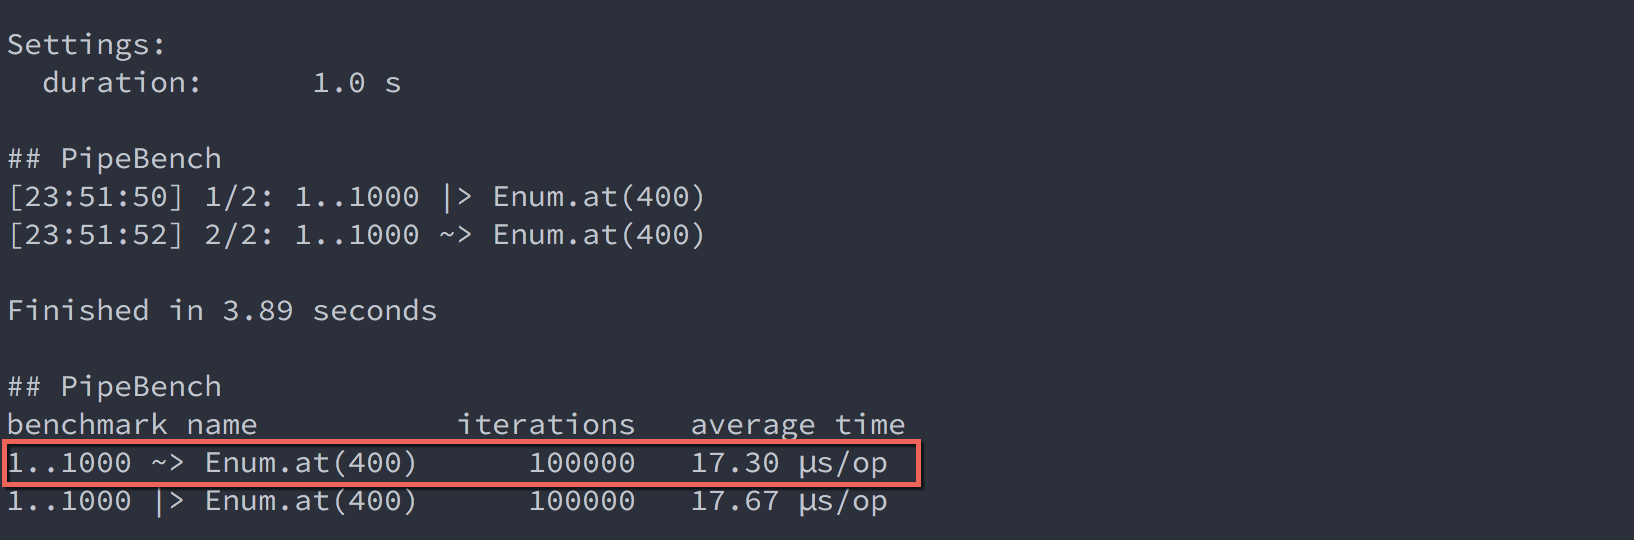
Task: Click the second "## PipeBench" heading above the results table
Action: pyautogui.click(x=114, y=387)
